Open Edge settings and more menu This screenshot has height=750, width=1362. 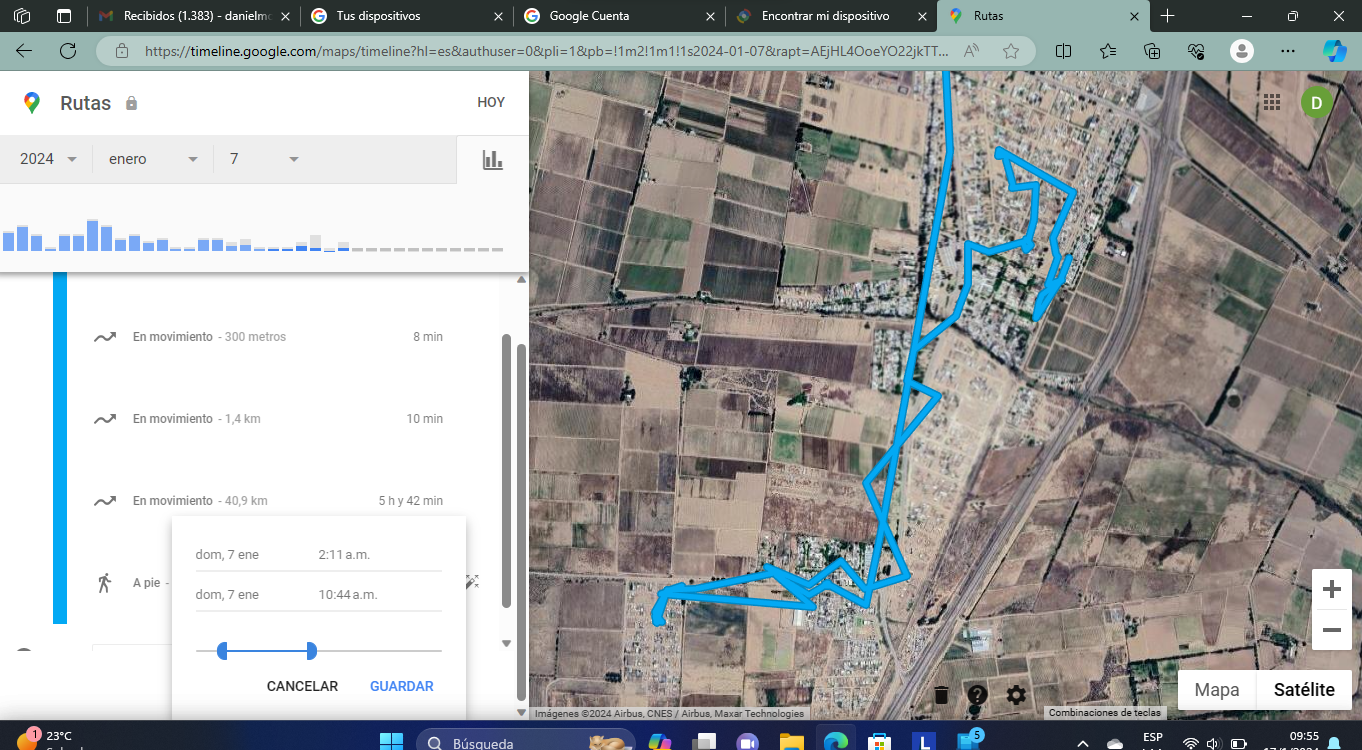click(1286, 51)
